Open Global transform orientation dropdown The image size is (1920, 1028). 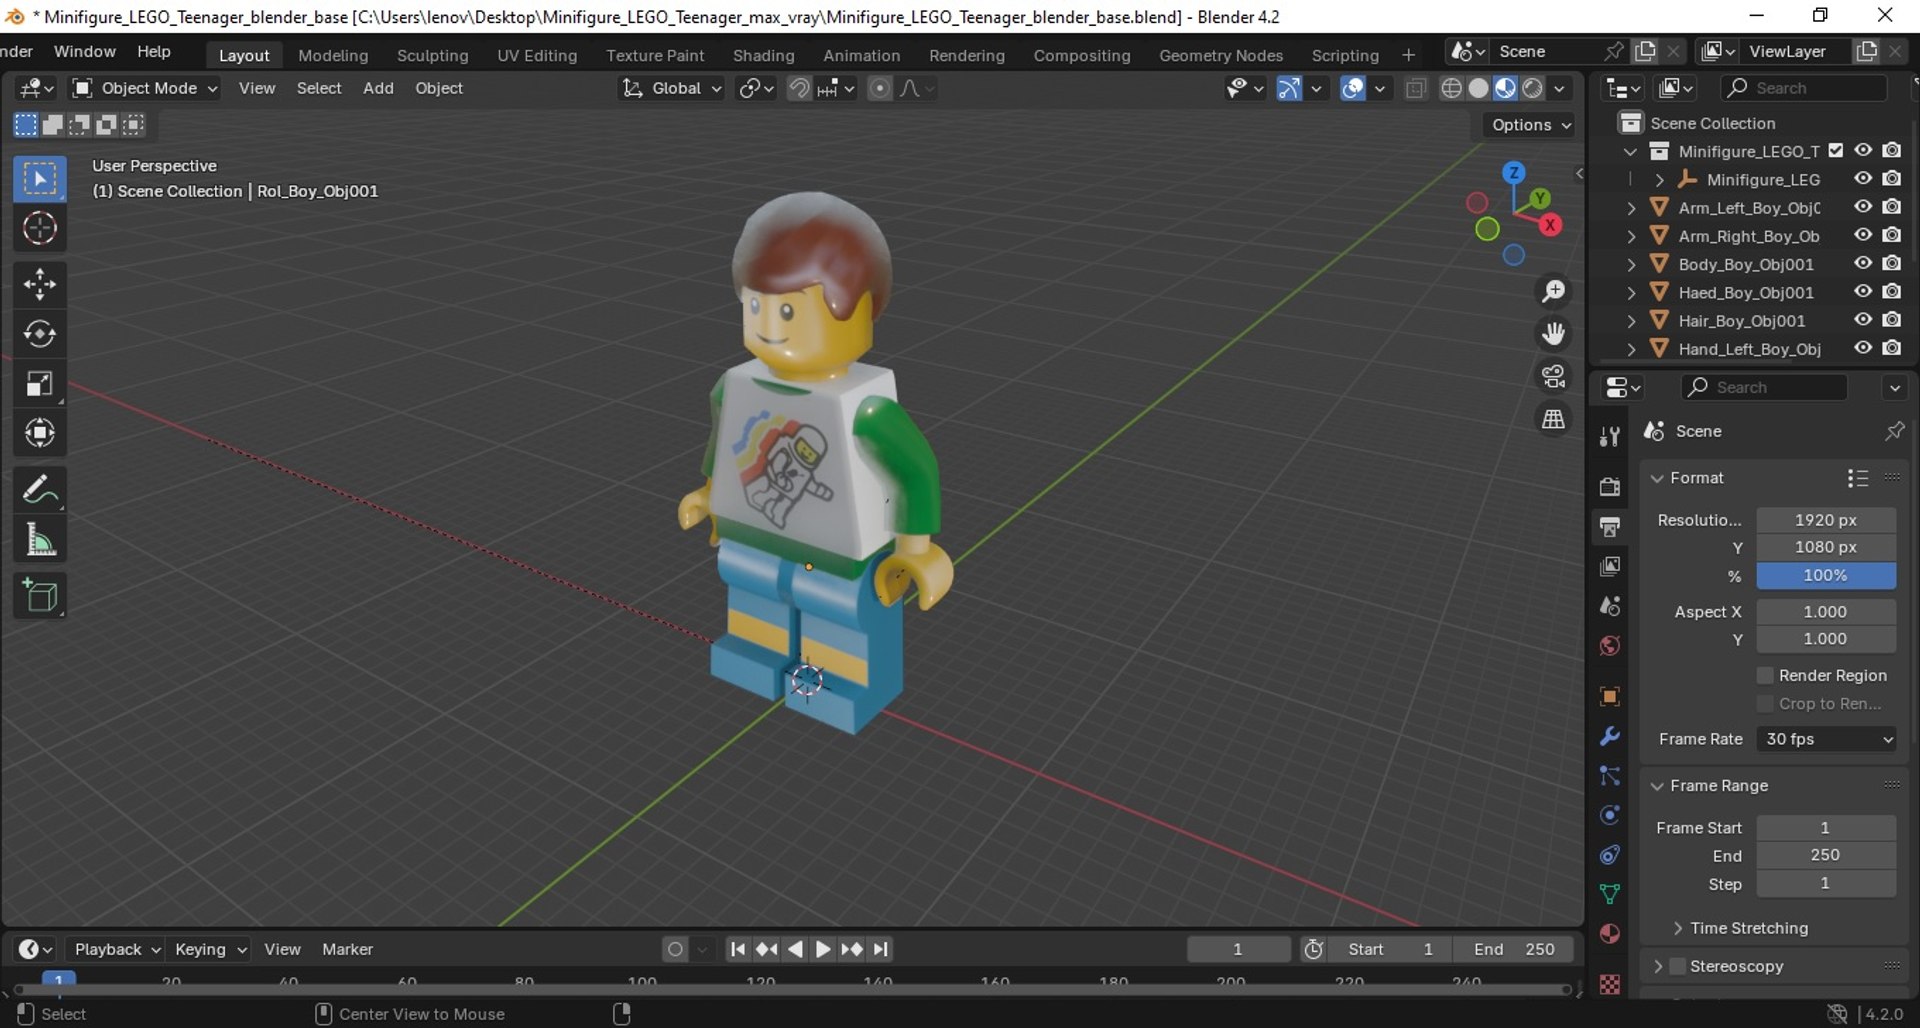pyautogui.click(x=671, y=88)
